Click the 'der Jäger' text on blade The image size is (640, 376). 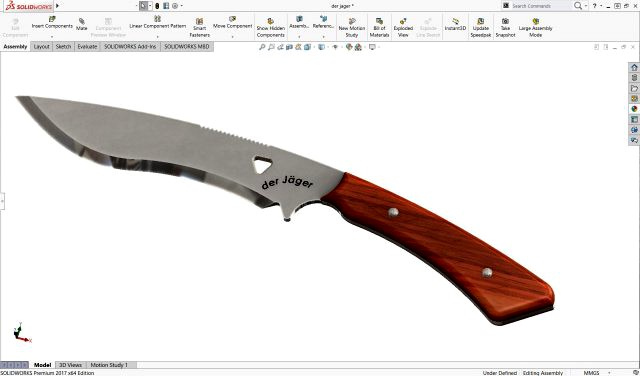click(287, 183)
